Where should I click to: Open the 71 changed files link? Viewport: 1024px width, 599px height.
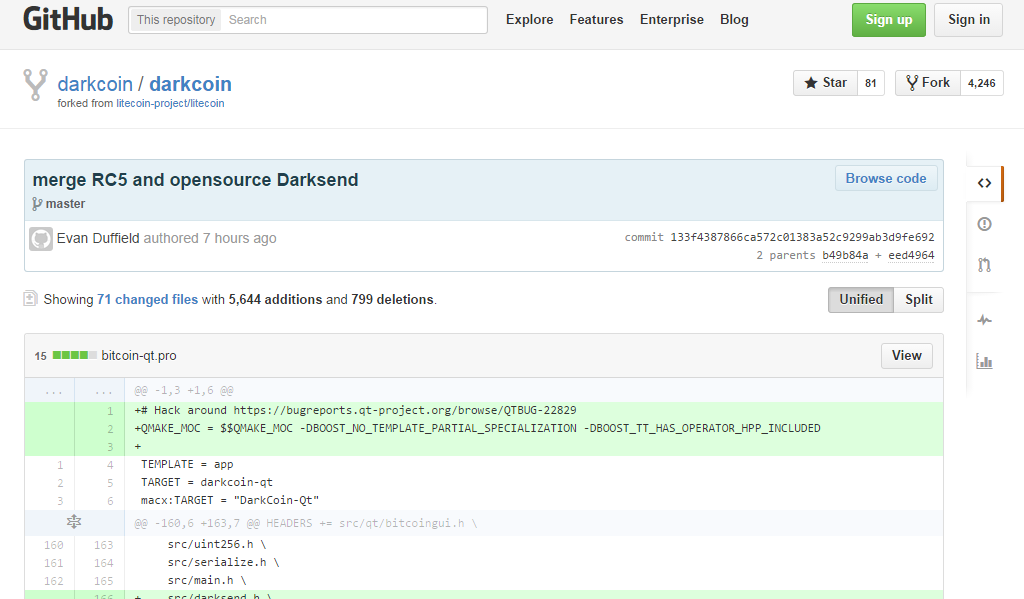(x=148, y=299)
